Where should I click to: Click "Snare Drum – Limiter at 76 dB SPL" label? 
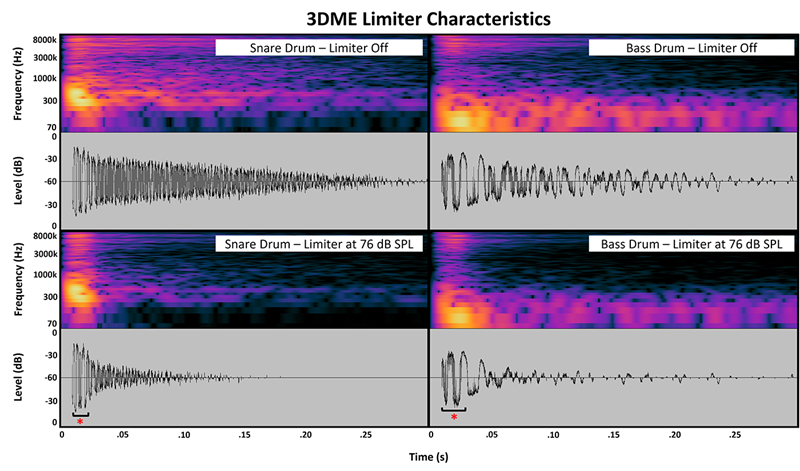319,244
